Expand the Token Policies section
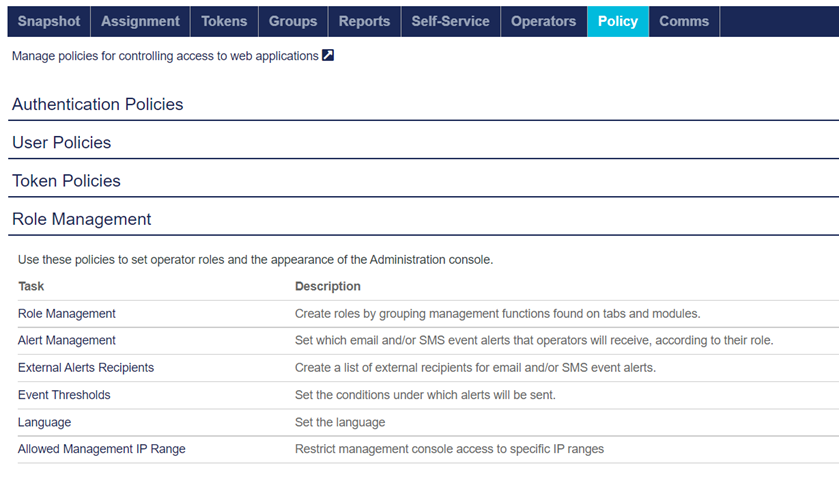The width and height of the screenshot is (839, 477). (66, 181)
